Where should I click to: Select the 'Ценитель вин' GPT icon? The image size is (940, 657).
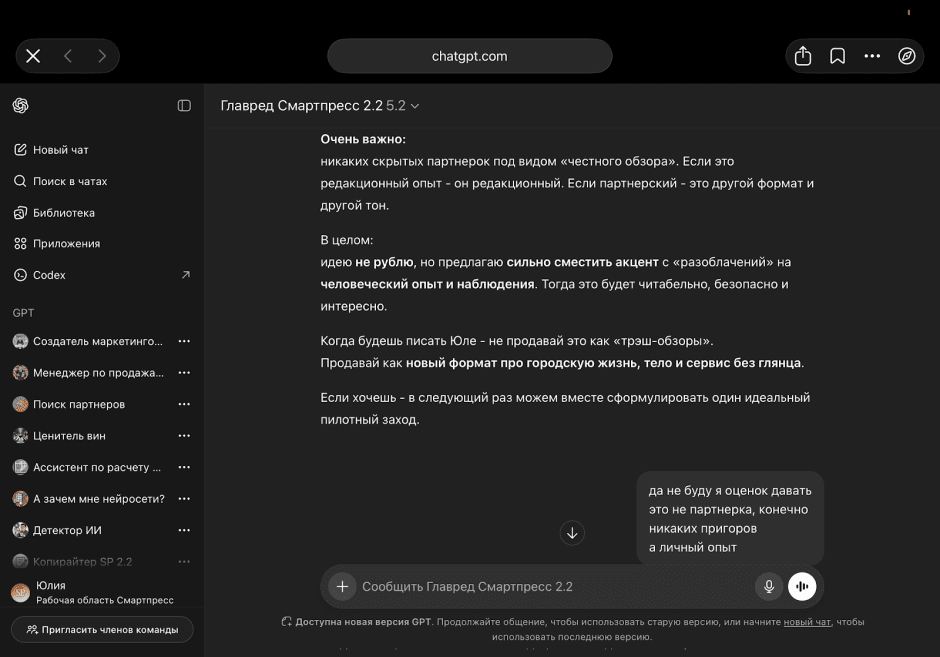coord(22,435)
